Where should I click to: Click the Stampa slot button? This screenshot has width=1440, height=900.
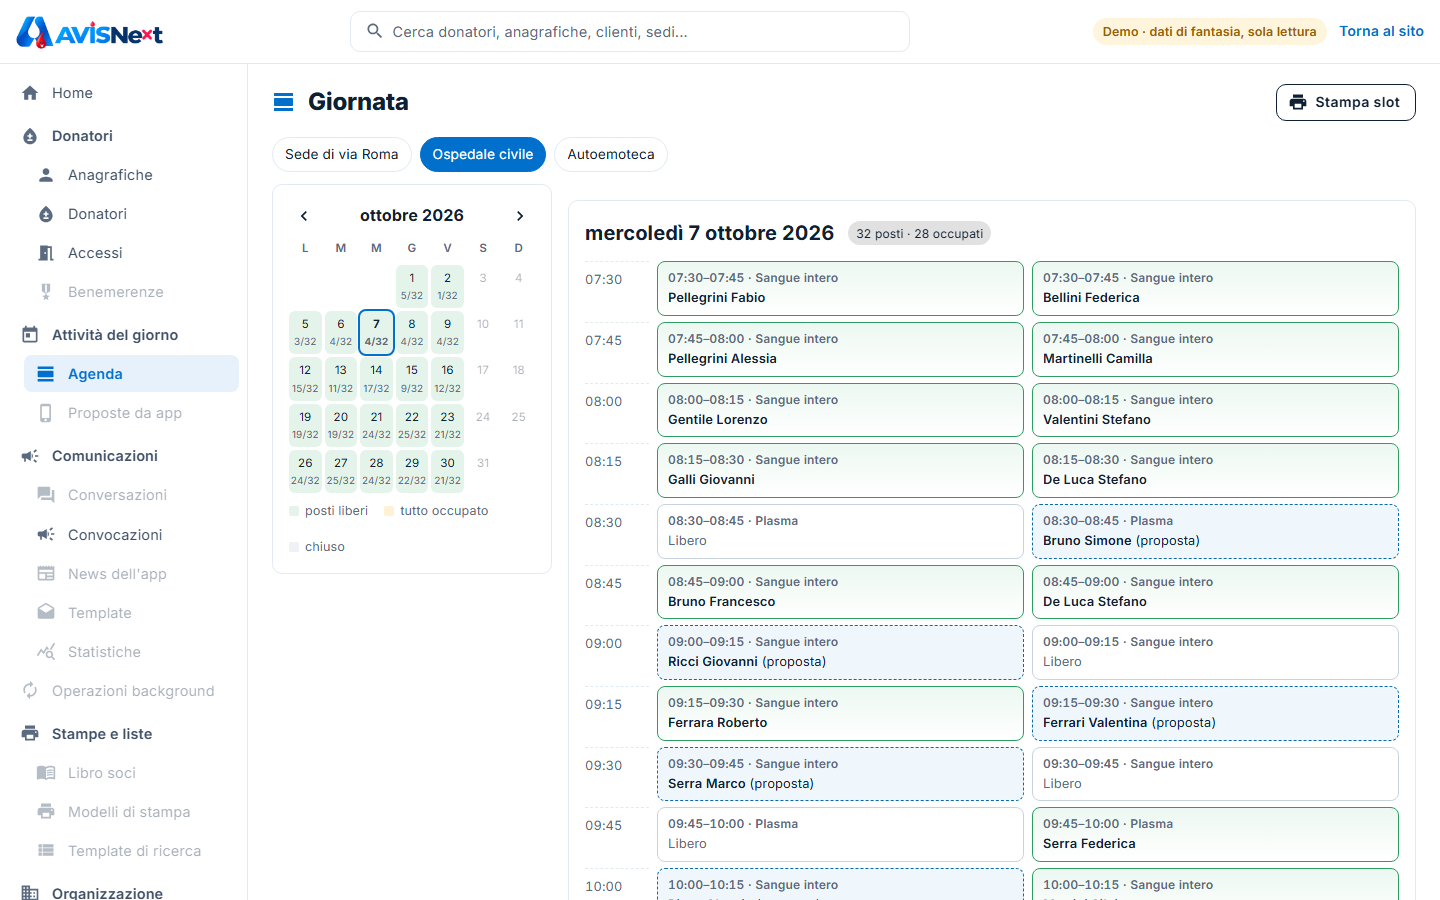tap(1345, 102)
